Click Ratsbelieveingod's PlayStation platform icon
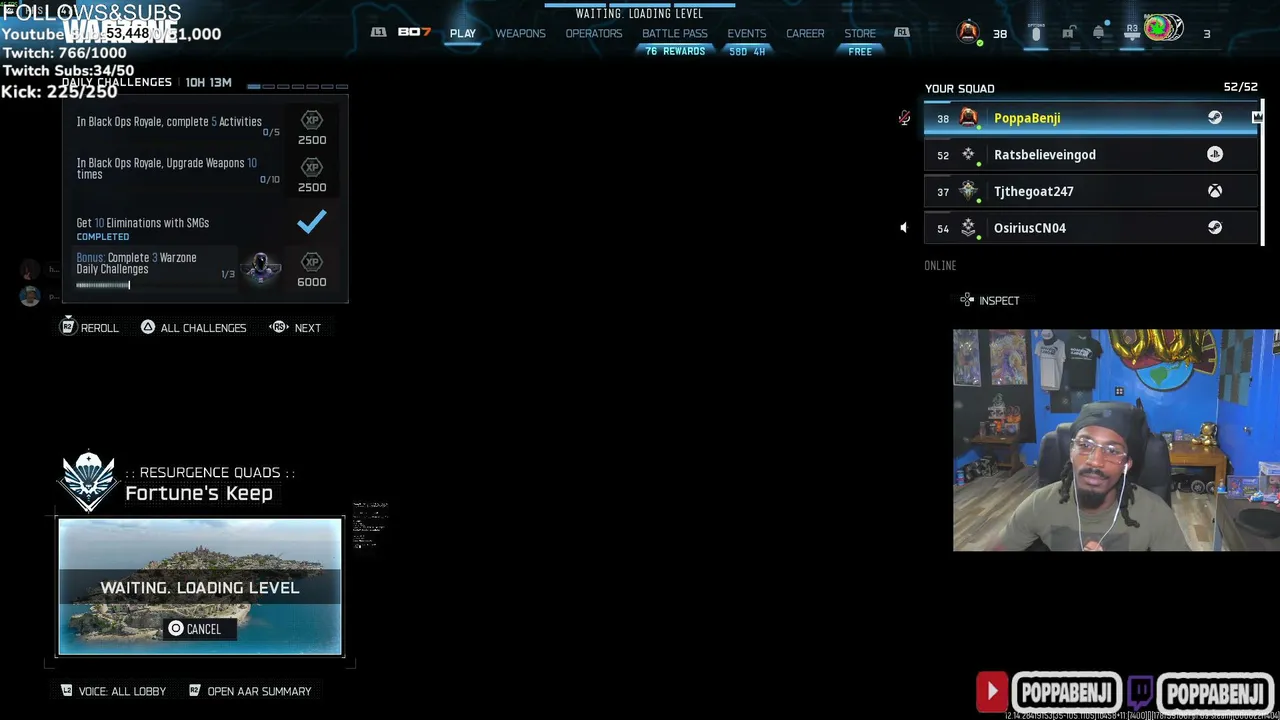 point(1214,154)
